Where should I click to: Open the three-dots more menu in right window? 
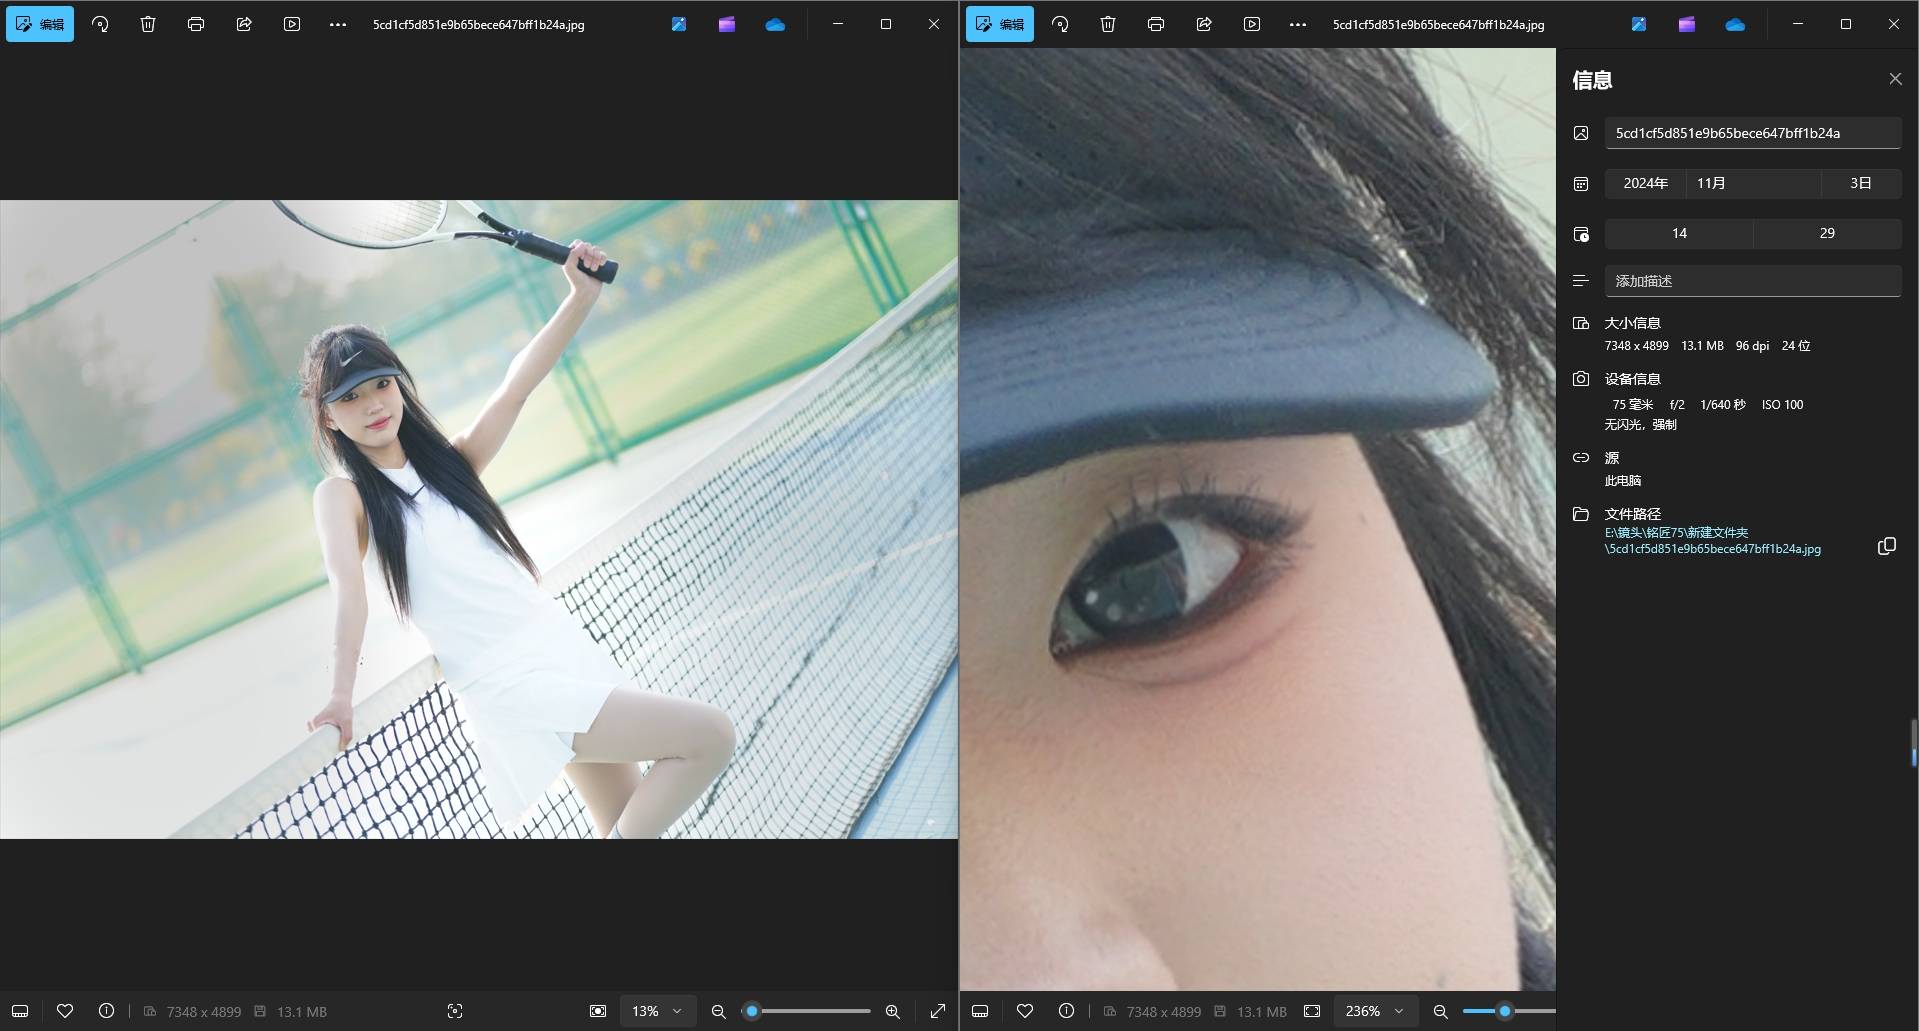[1298, 24]
